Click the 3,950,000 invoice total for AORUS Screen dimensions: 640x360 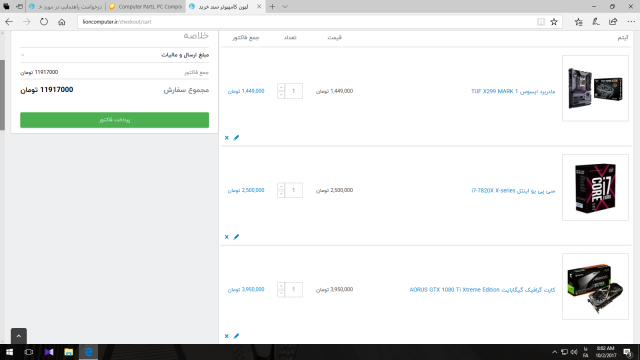[x=246, y=290]
